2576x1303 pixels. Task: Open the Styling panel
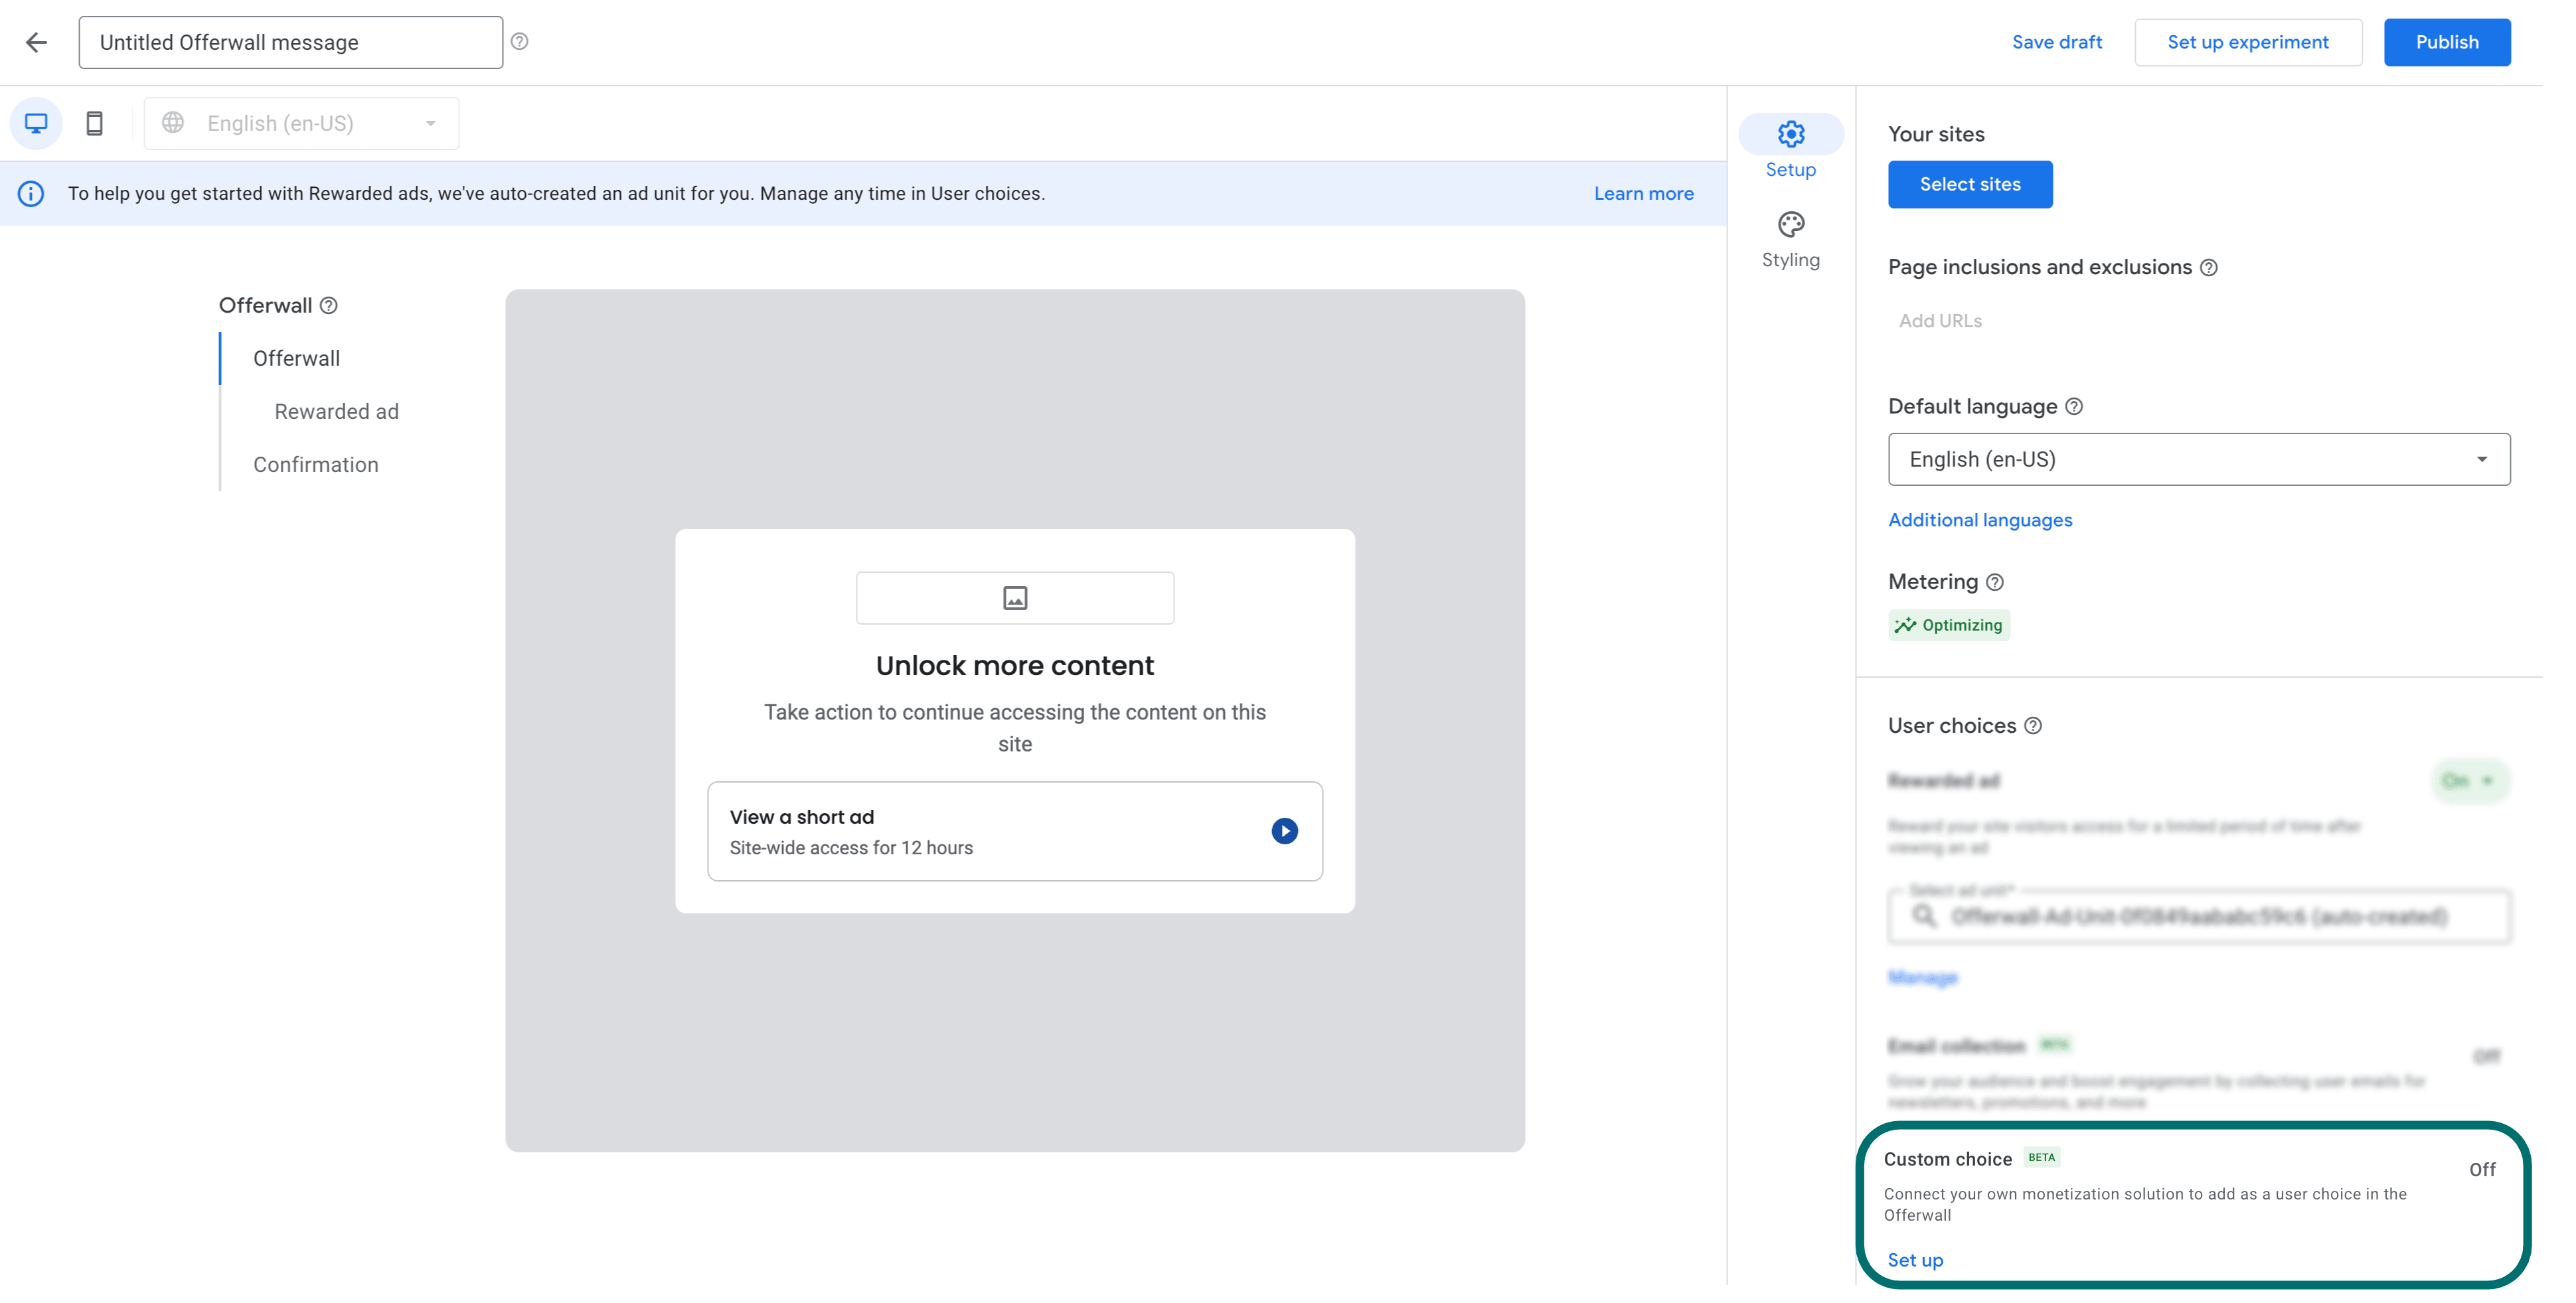pos(1790,225)
